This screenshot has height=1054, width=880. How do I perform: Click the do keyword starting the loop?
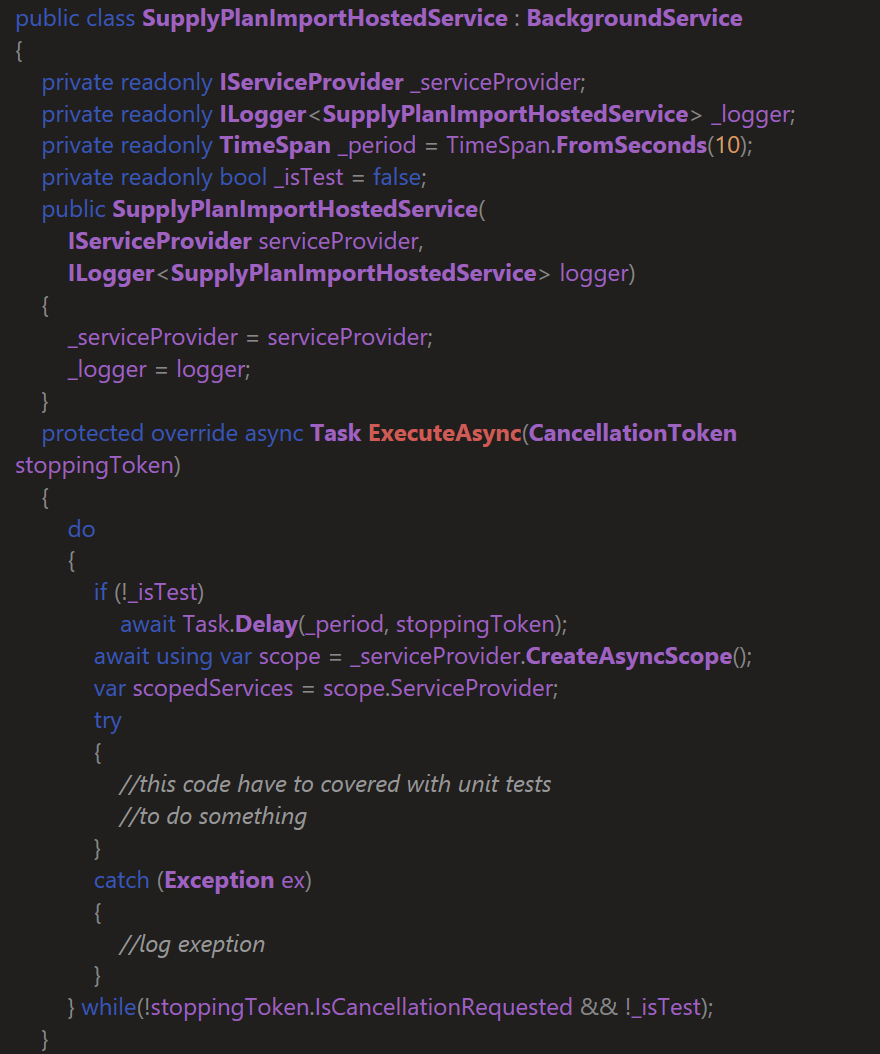(81, 529)
